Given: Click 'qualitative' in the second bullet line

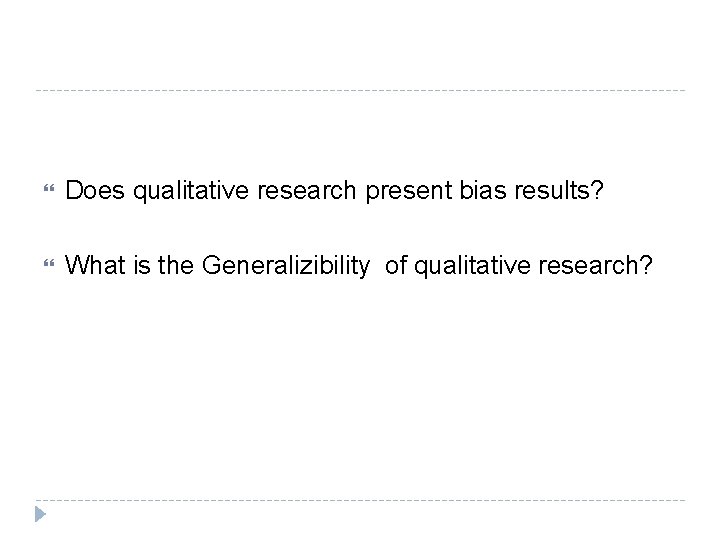Looking at the screenshot, I should click(x=458, y=265).
